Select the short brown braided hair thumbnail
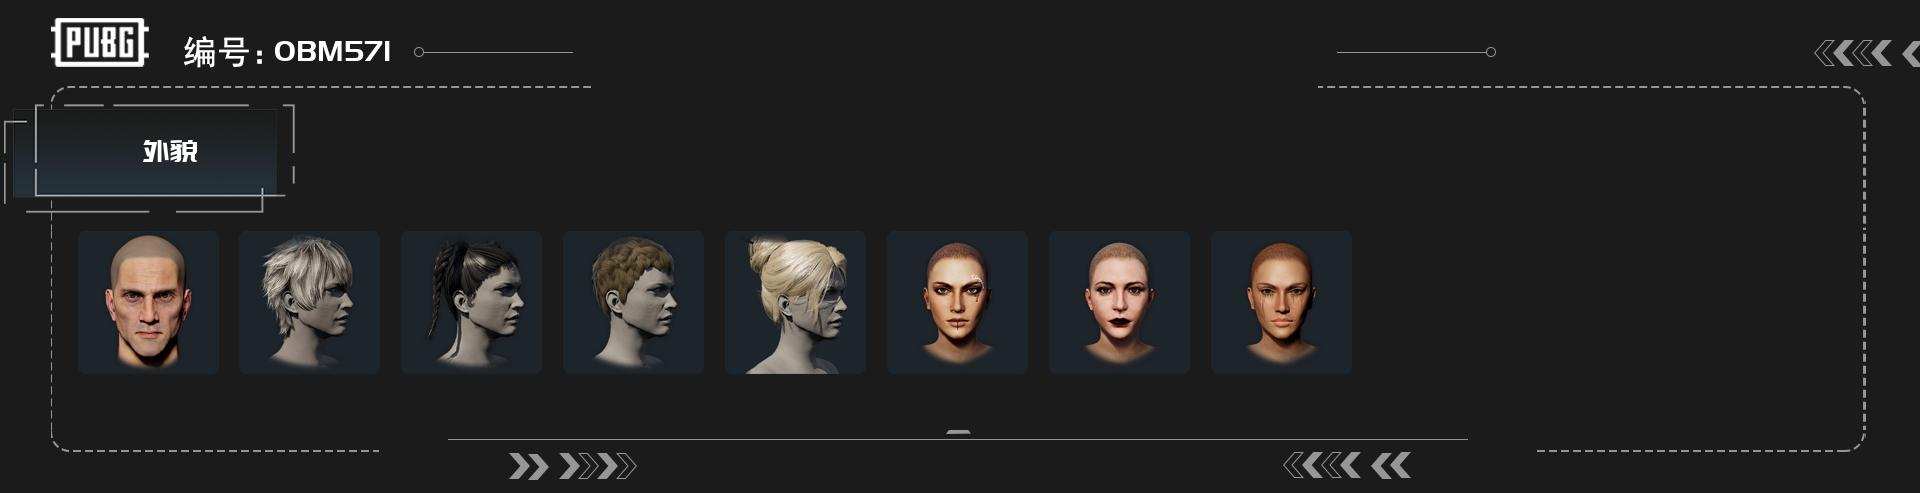This screenshot has width=1920, height=493. pyautogui.click(x=633, y=302)
